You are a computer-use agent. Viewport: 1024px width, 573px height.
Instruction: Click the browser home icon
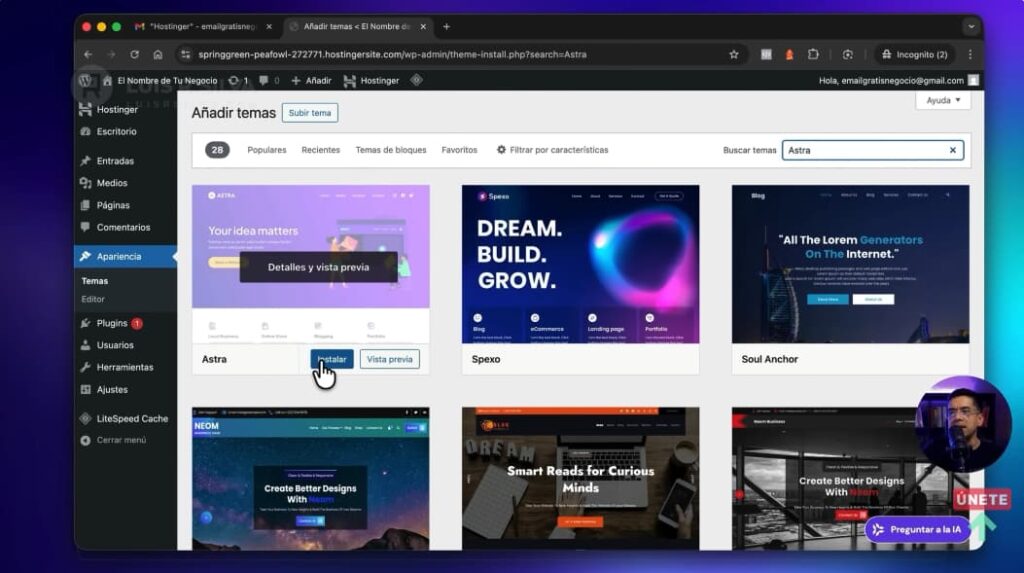(x=157, y=54)
